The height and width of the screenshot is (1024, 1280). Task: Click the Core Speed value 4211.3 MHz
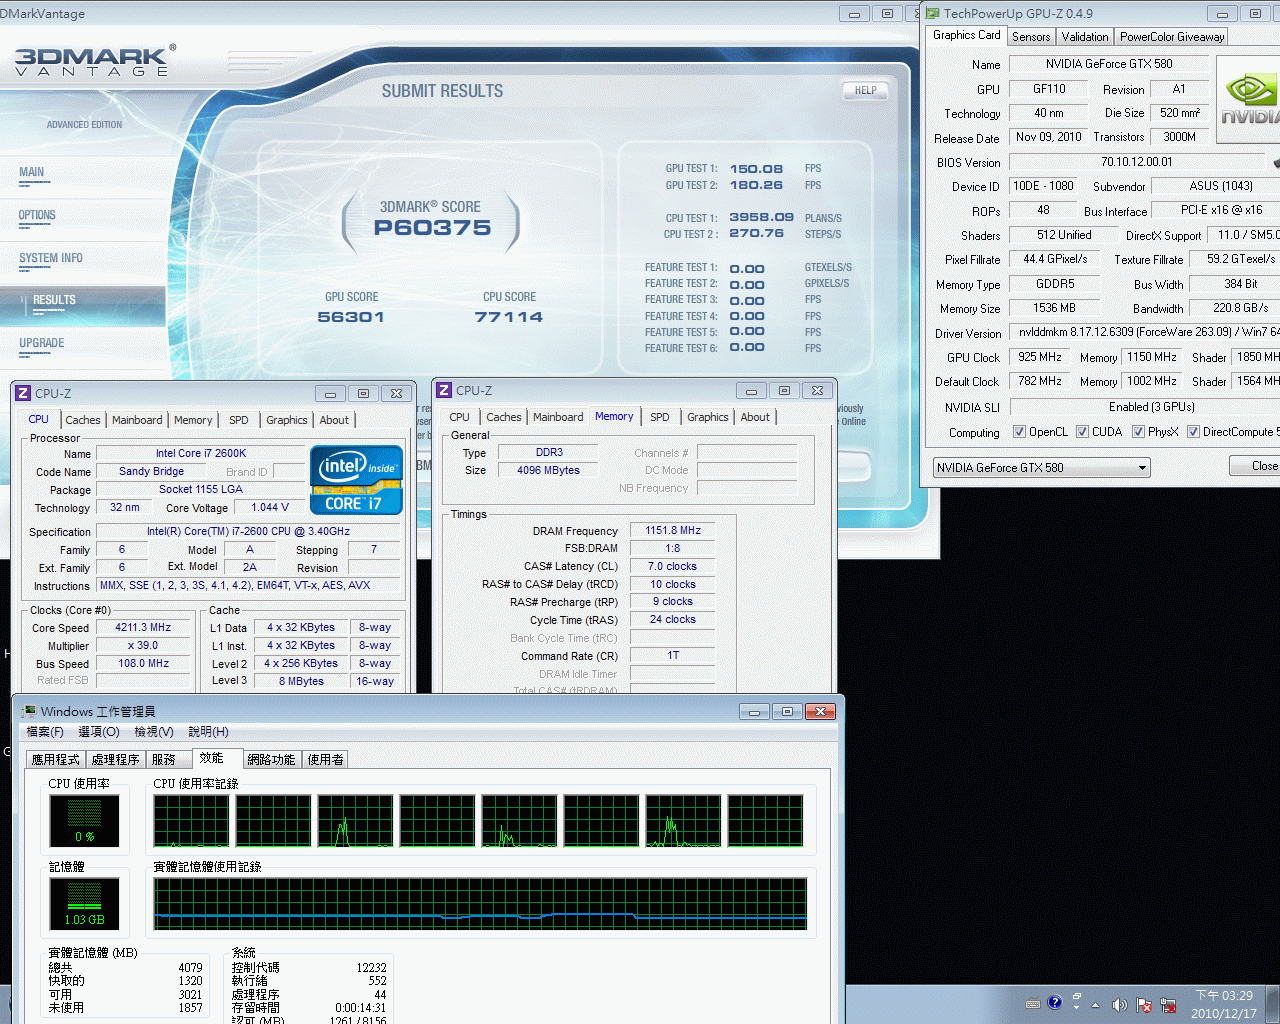[x=144, y=628]
